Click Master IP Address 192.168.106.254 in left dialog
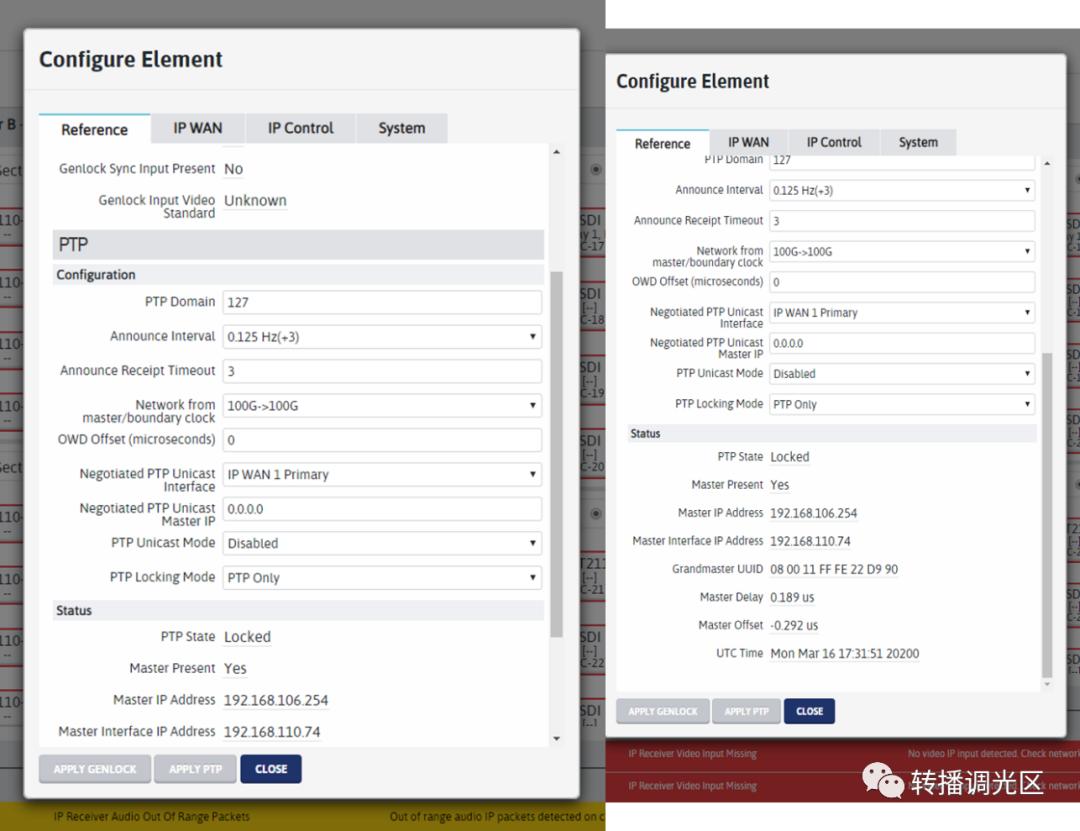 pos(276,700)
